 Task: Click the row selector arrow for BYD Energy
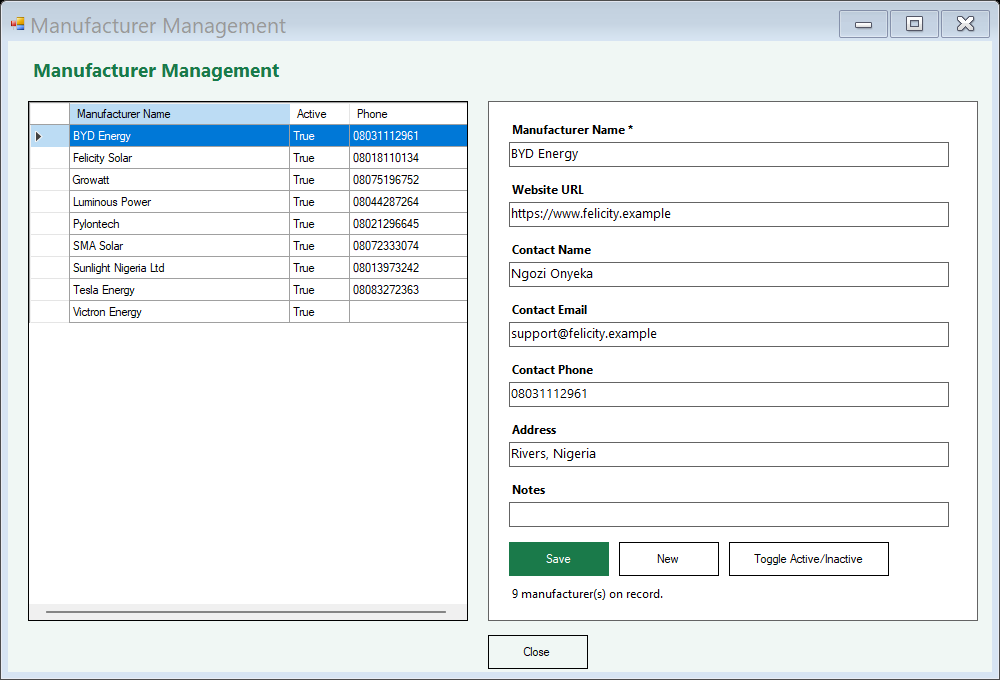50,136
